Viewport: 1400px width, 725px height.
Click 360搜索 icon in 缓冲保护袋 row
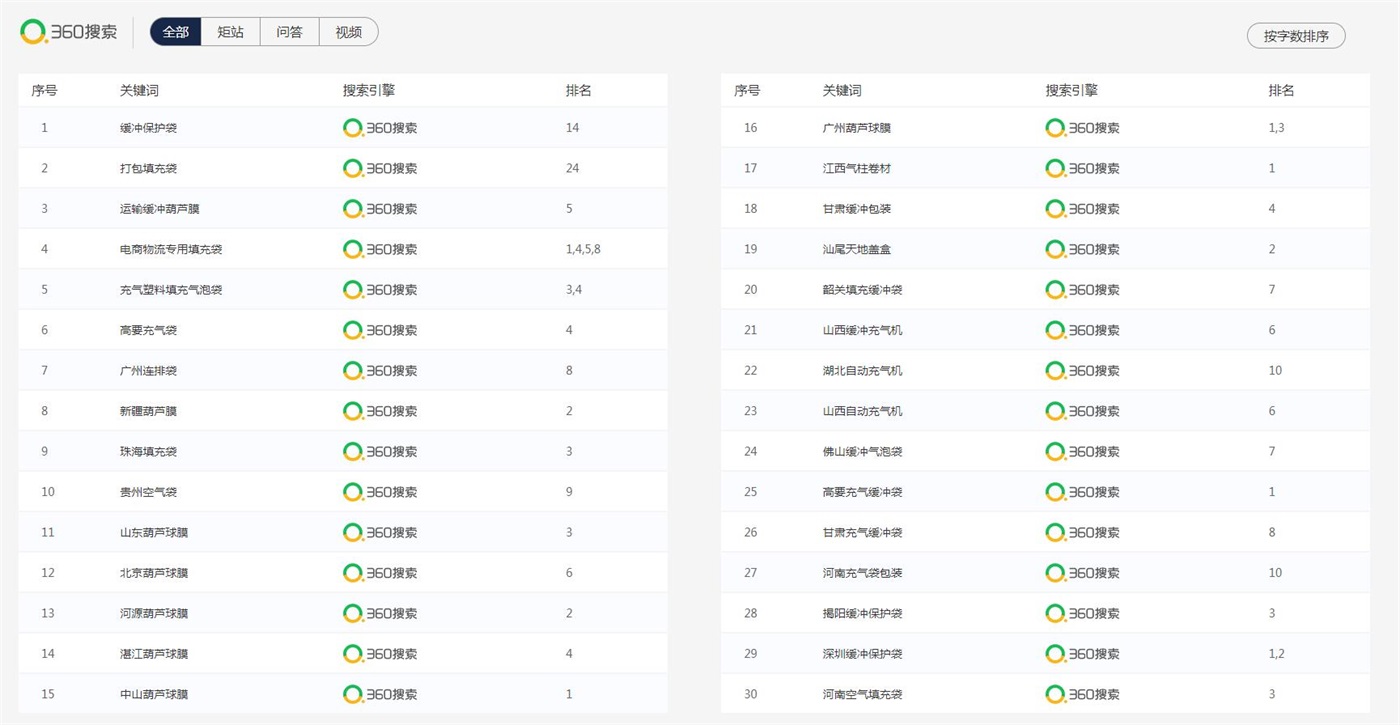[380, 128]
